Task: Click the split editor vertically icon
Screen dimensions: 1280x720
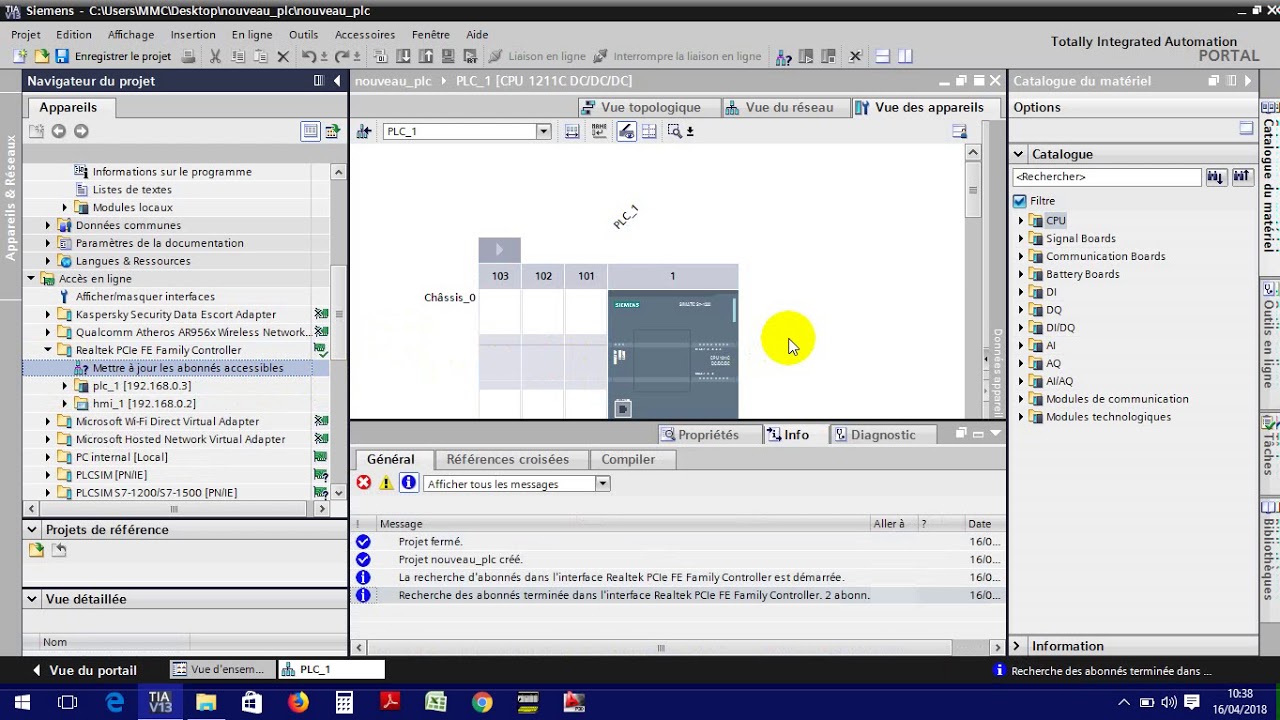Action: pyautogui.click(x=905, y=57)
